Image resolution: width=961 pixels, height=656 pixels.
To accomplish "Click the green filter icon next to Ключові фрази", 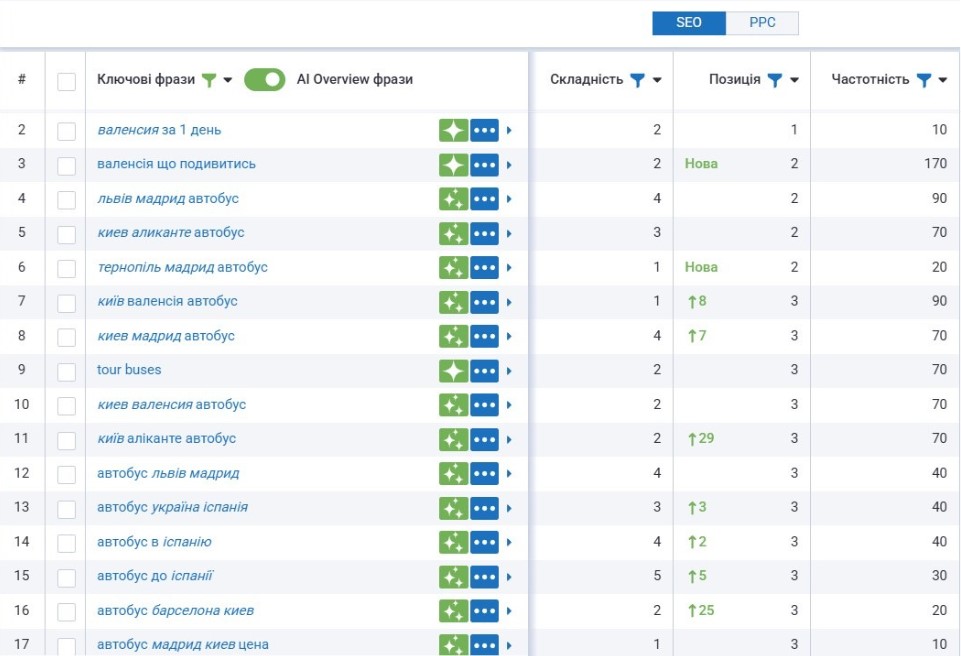I will (x=208, y=80).
